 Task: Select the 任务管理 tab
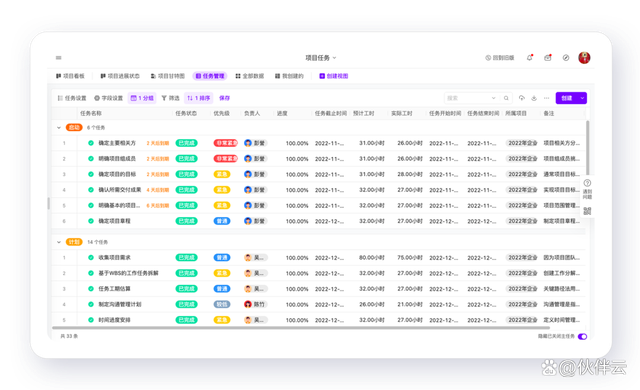(210, 76)
